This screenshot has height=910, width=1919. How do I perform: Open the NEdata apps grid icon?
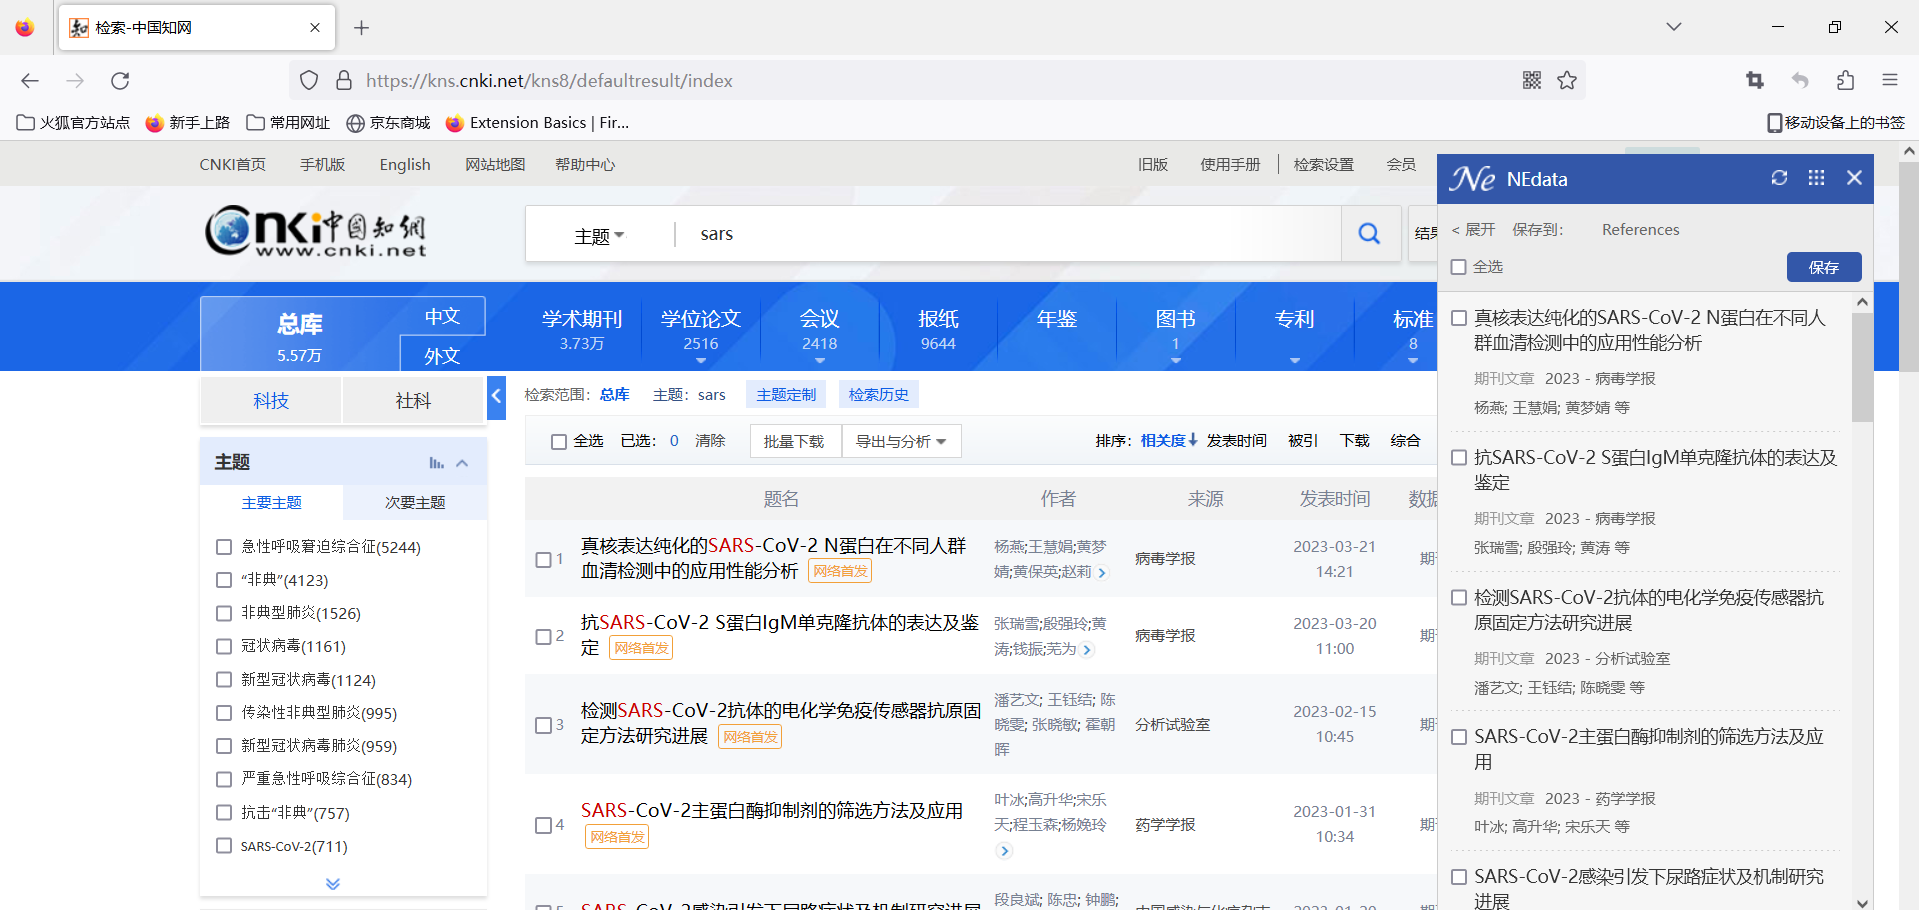click(x=1816, y=178)
